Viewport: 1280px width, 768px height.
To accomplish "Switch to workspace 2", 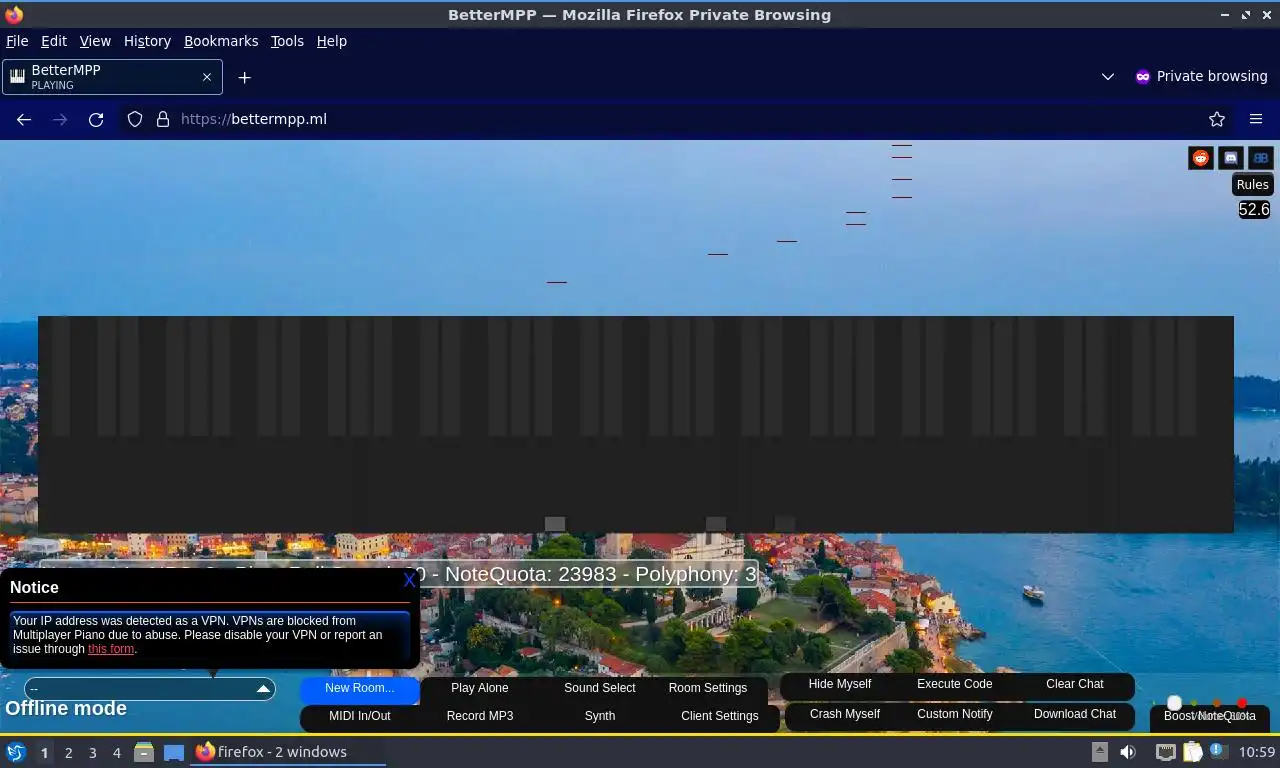I will 68,753.
